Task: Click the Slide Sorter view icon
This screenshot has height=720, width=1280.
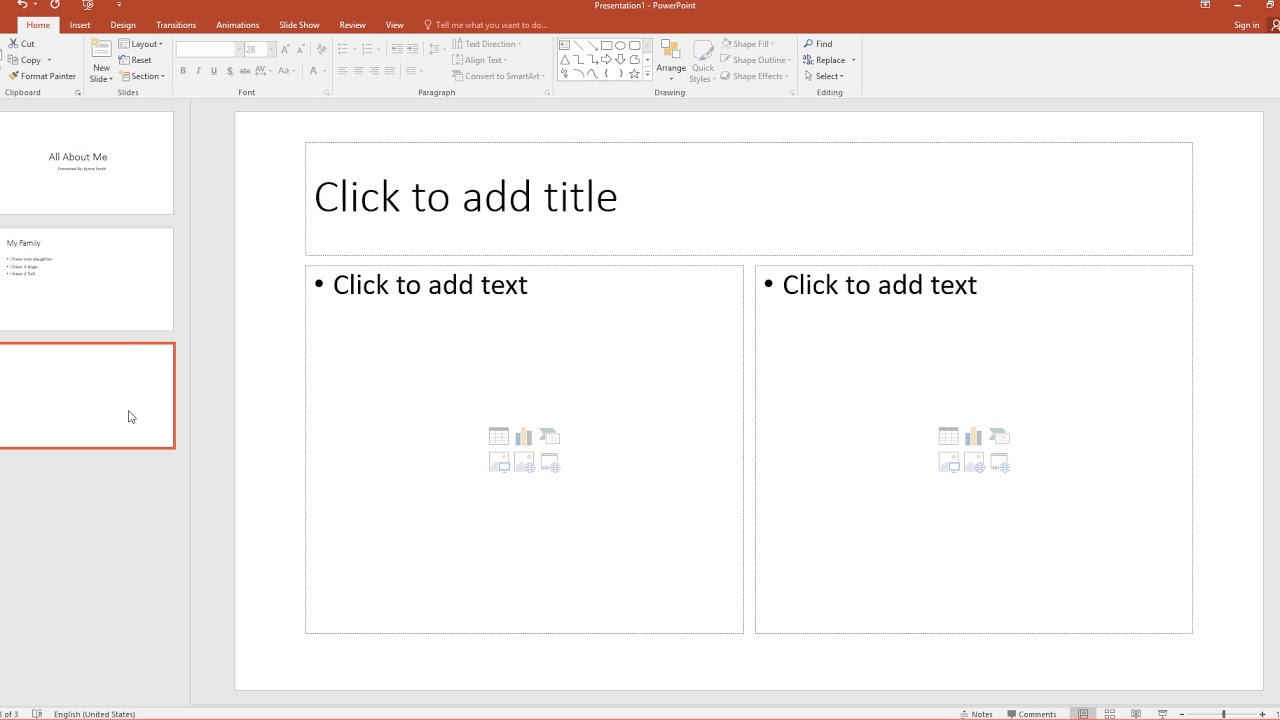Action: click(x=1109, y=714)
